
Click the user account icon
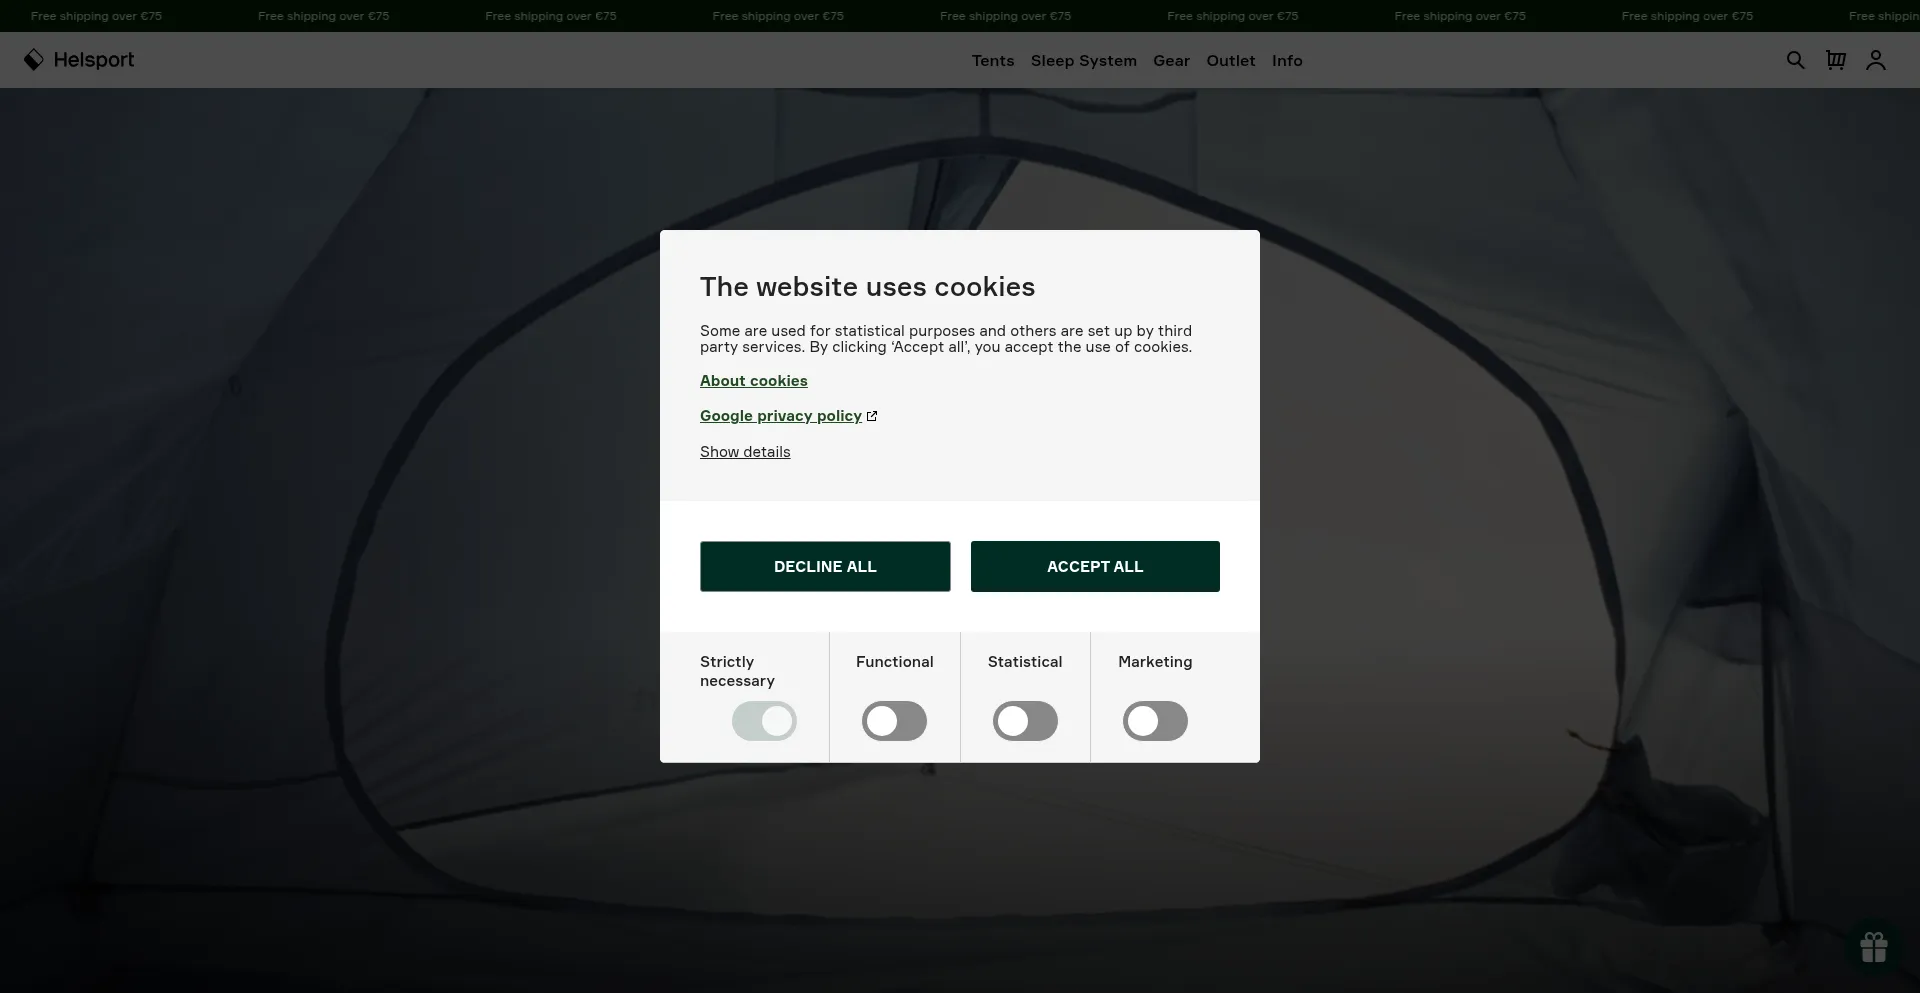click(1875, 60)
